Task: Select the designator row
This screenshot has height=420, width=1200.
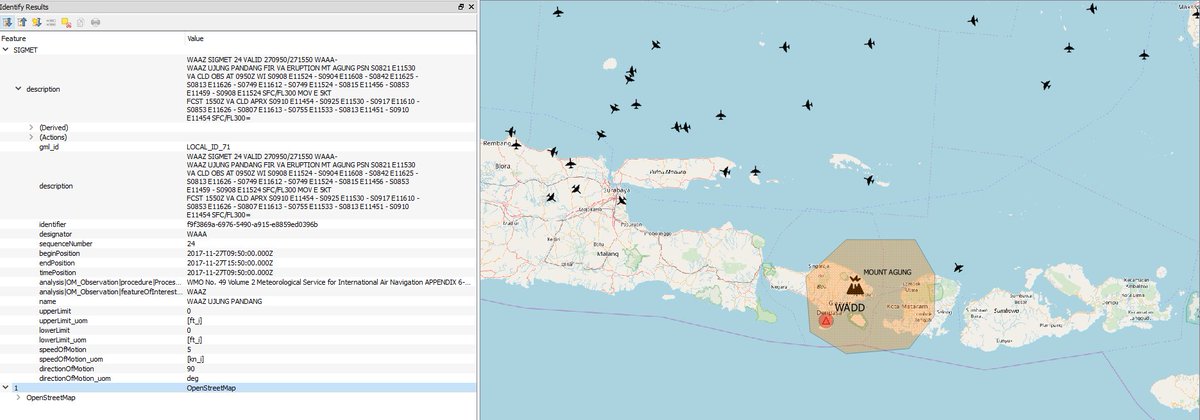Action: tap(237, 234)
